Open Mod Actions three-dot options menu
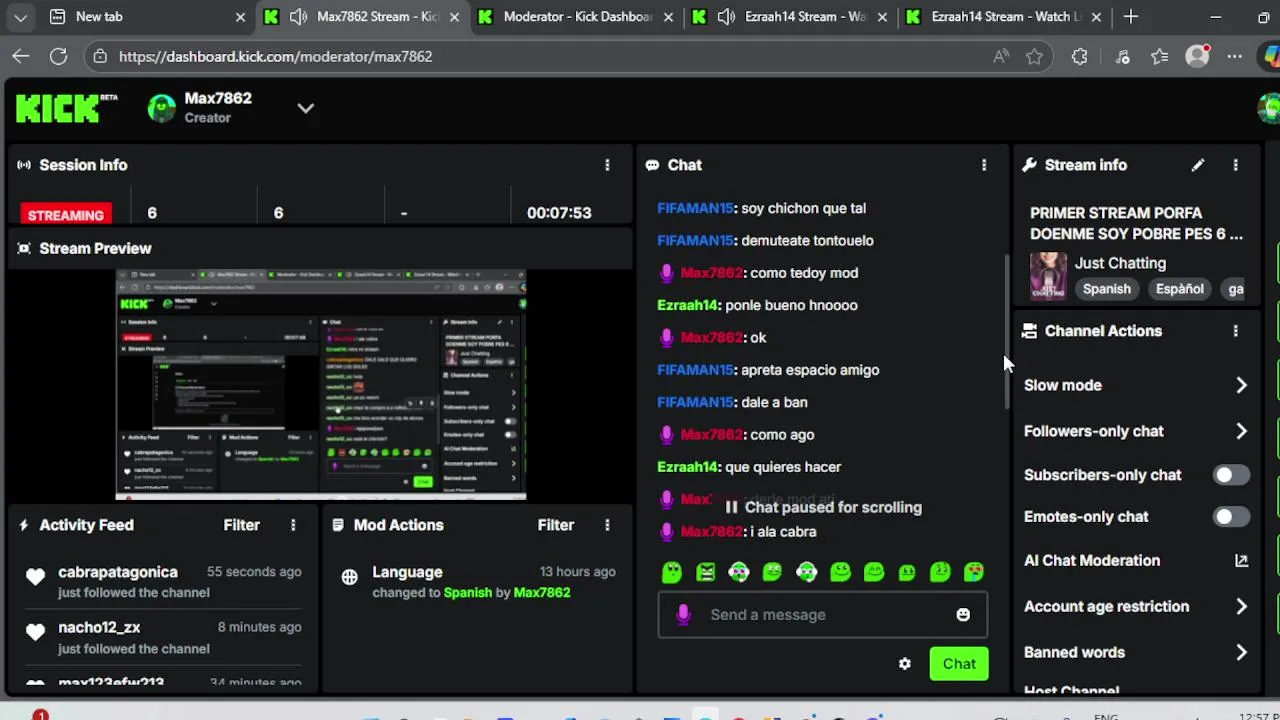Viewport: 1280px width, 720px height. pos(607,525)
